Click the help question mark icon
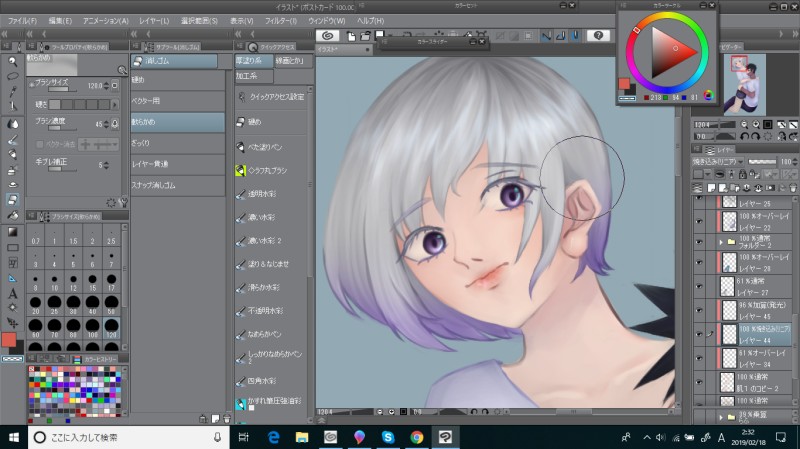 (x=600, y=35)
